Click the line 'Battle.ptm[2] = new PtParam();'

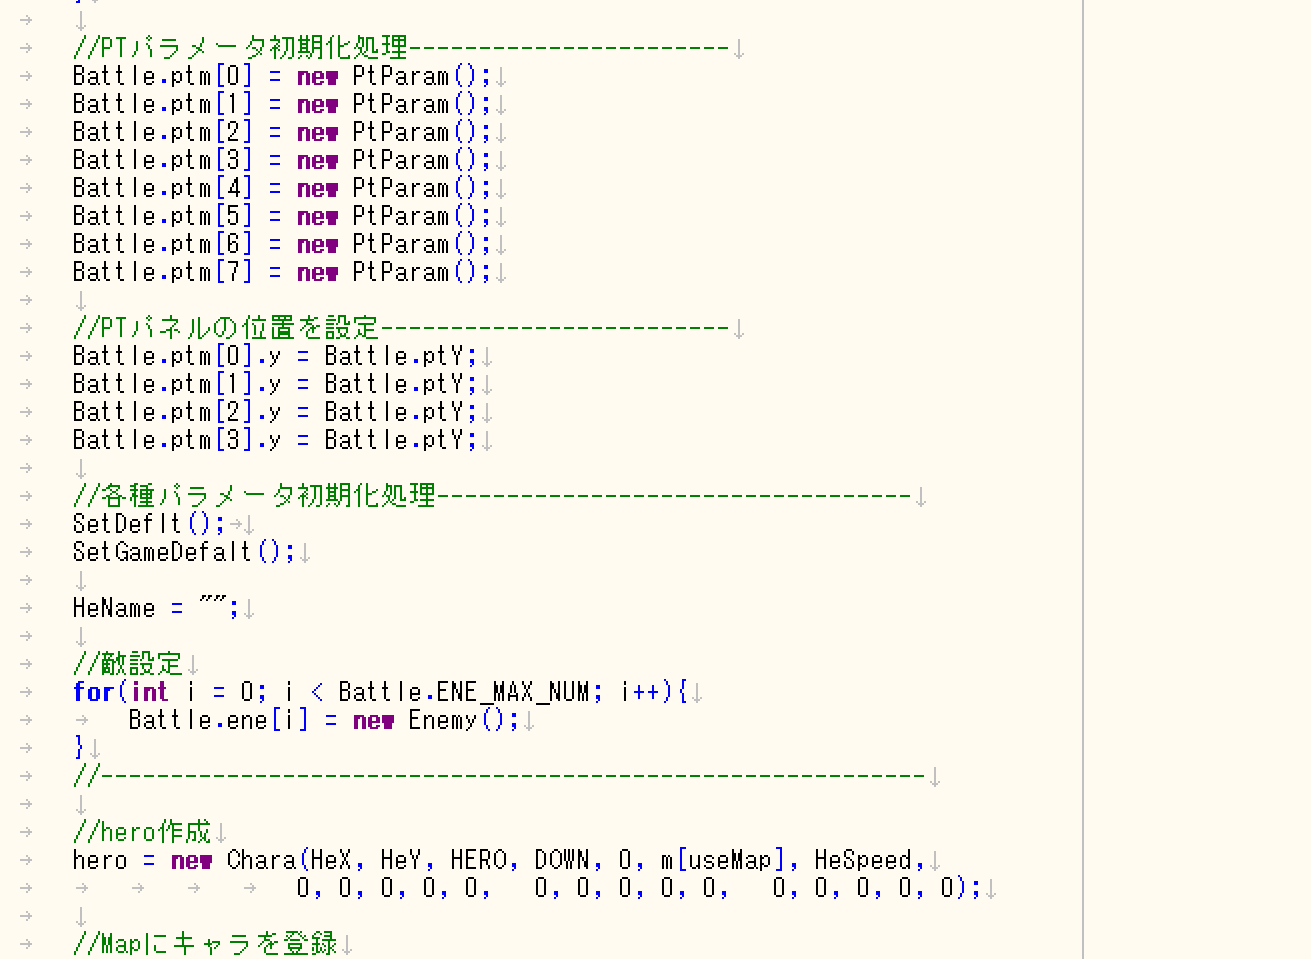click(282, 132)
